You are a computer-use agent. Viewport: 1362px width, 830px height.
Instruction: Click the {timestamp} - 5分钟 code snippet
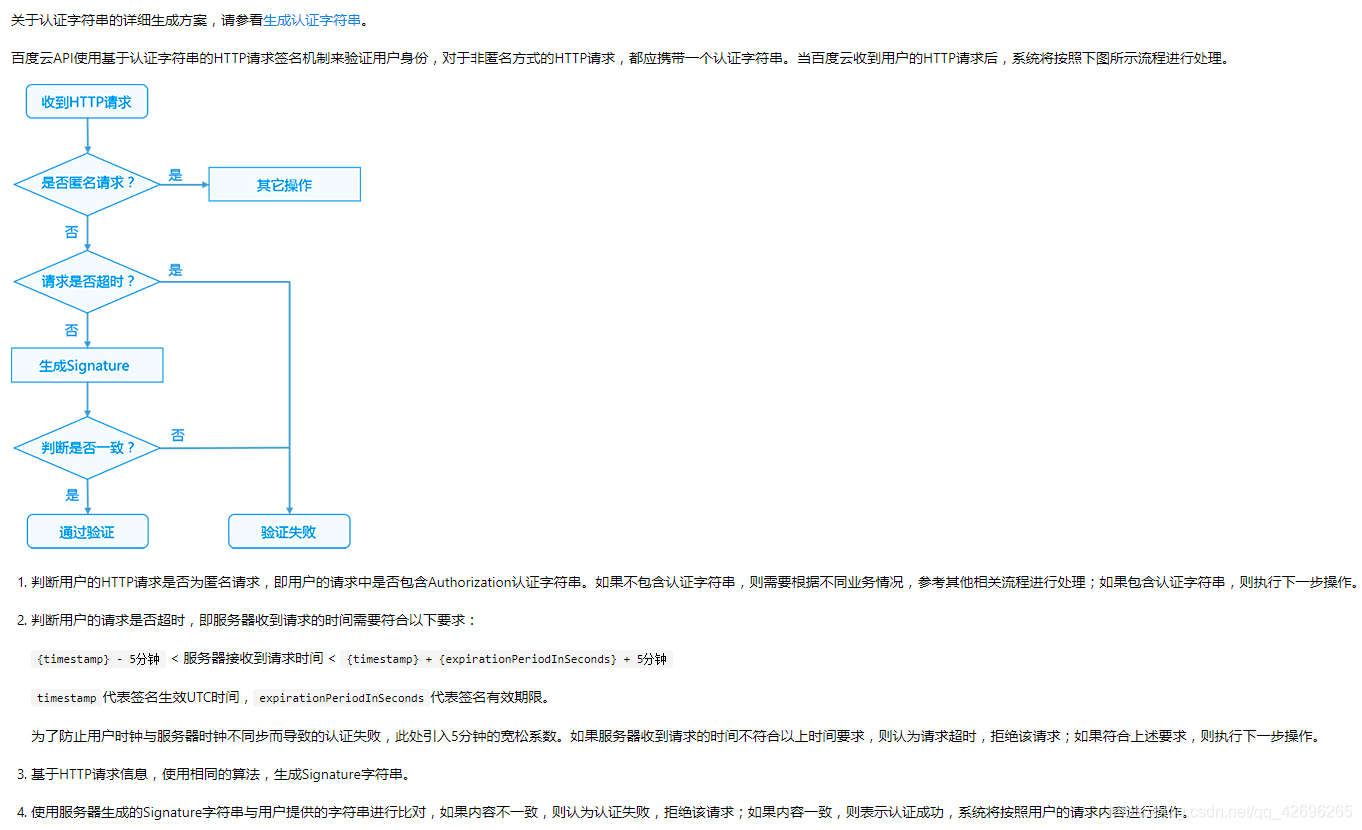pos(97,659)
